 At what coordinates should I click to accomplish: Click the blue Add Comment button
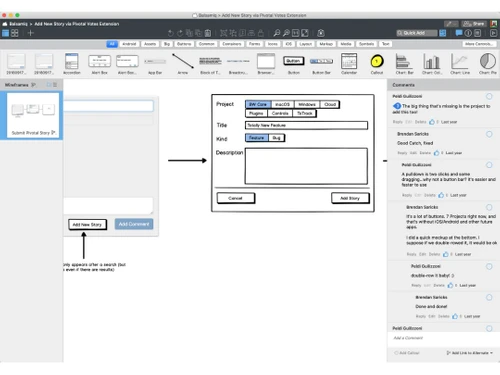[134, 224]
